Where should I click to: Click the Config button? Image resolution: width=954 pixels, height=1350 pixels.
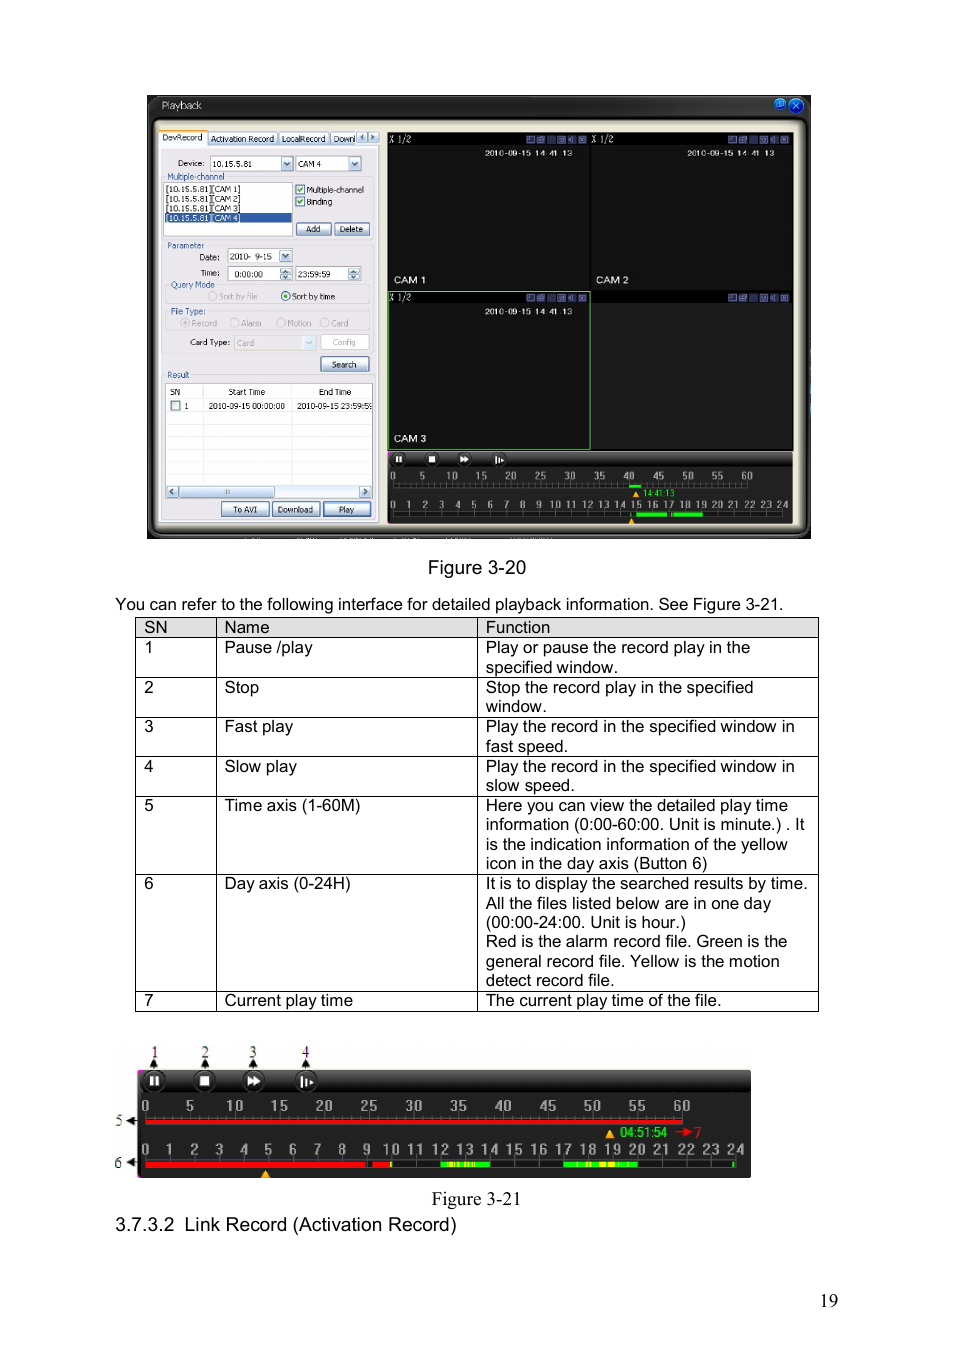tap(344, 342)
